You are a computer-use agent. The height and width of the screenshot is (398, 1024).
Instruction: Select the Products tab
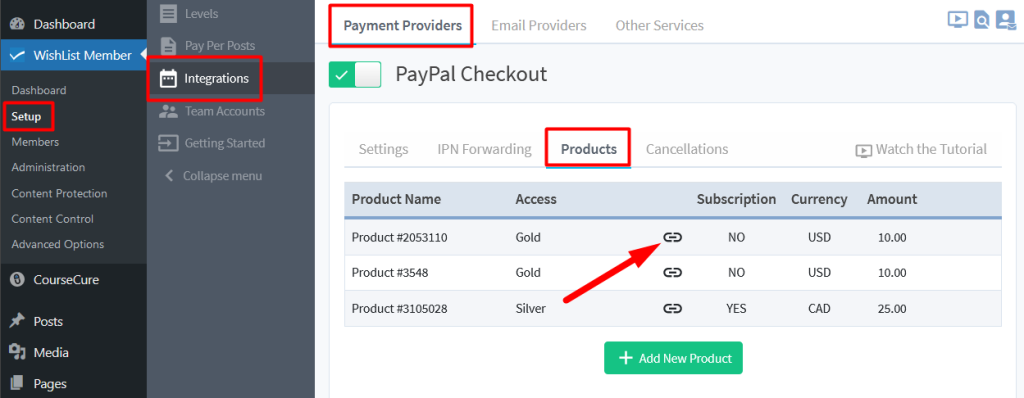click(588, 149)
